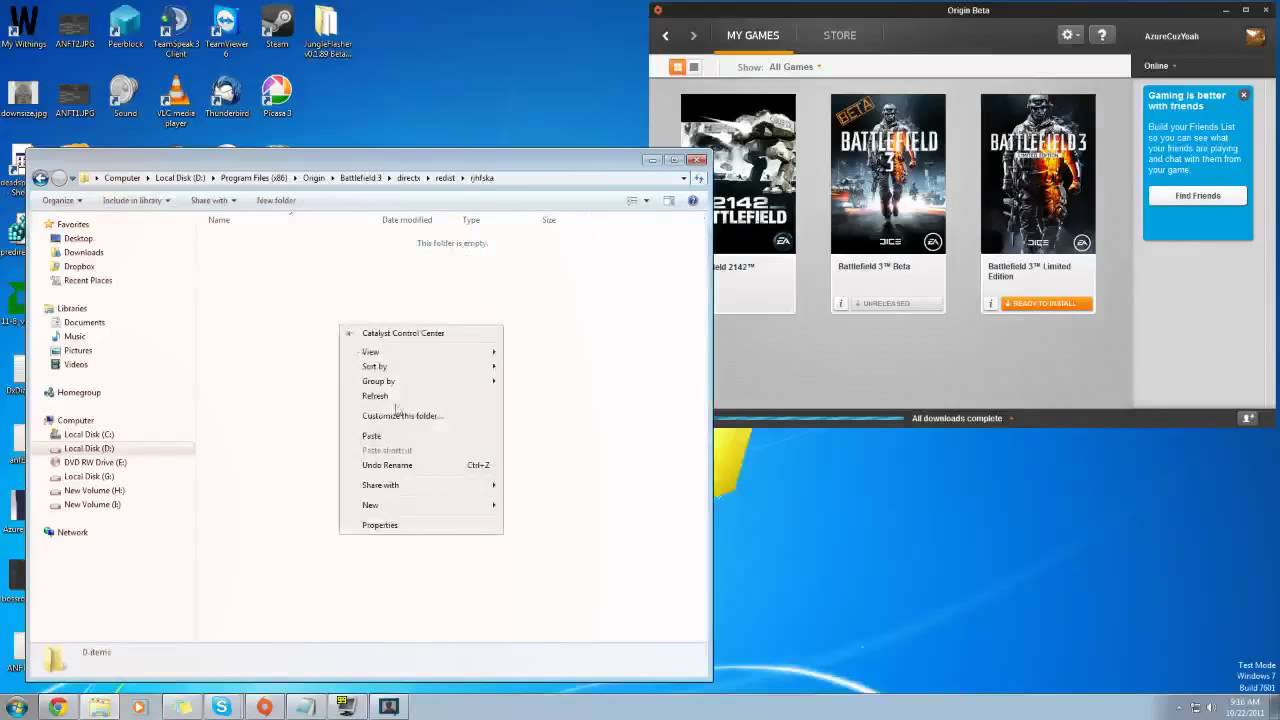Open Skype from the taskbar

tap(222, 707)
